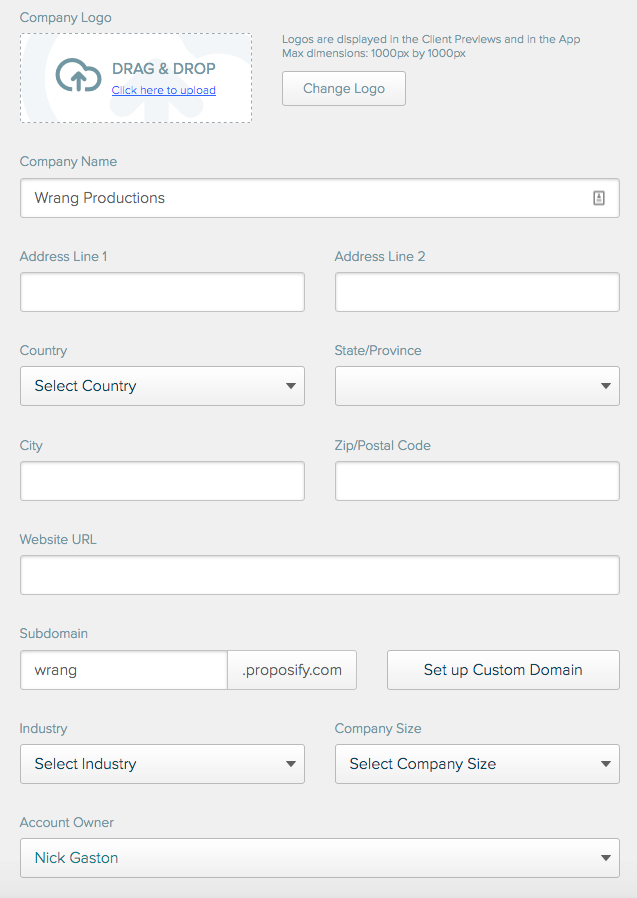
Task: Click the wrang subdomain field
Action: pyautogui.click(x=124, y=670)
